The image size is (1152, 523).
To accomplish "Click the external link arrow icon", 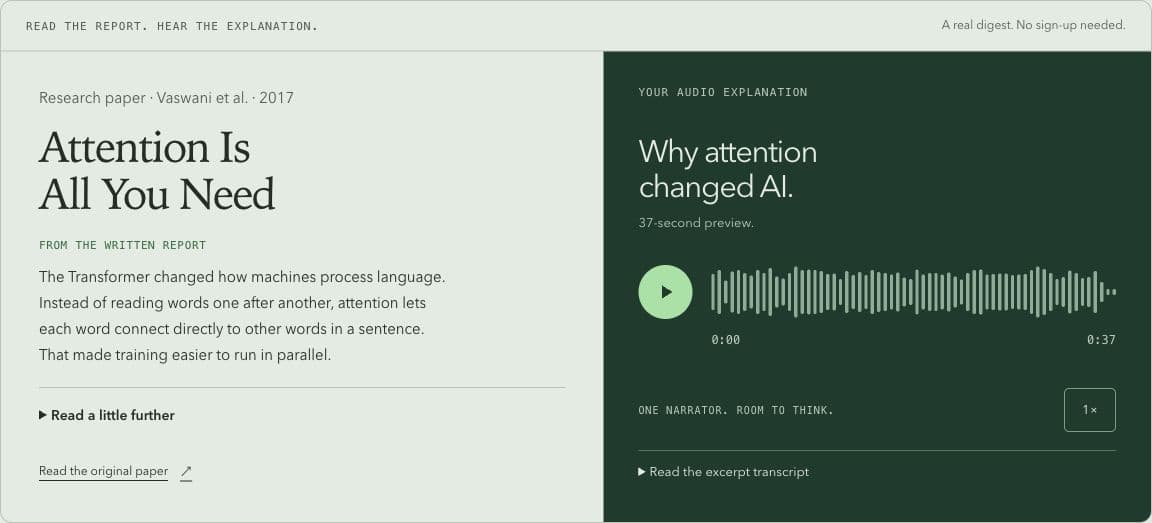I will pyautogui.click(x=186, y=472).
